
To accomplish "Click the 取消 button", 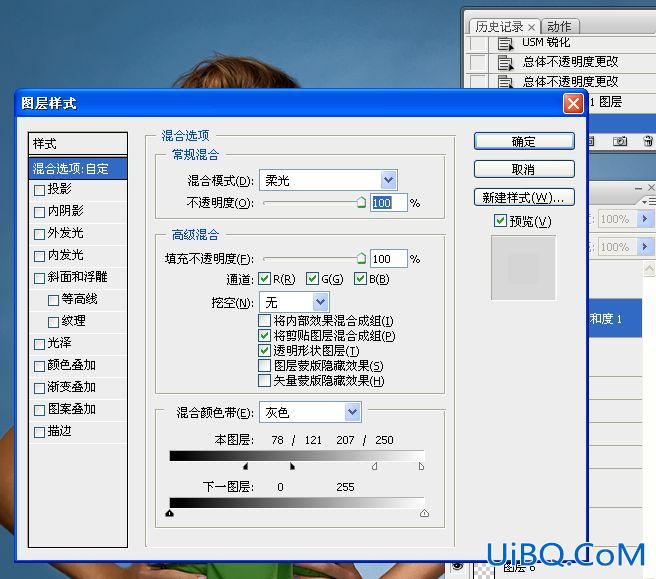I will (524, 169).
